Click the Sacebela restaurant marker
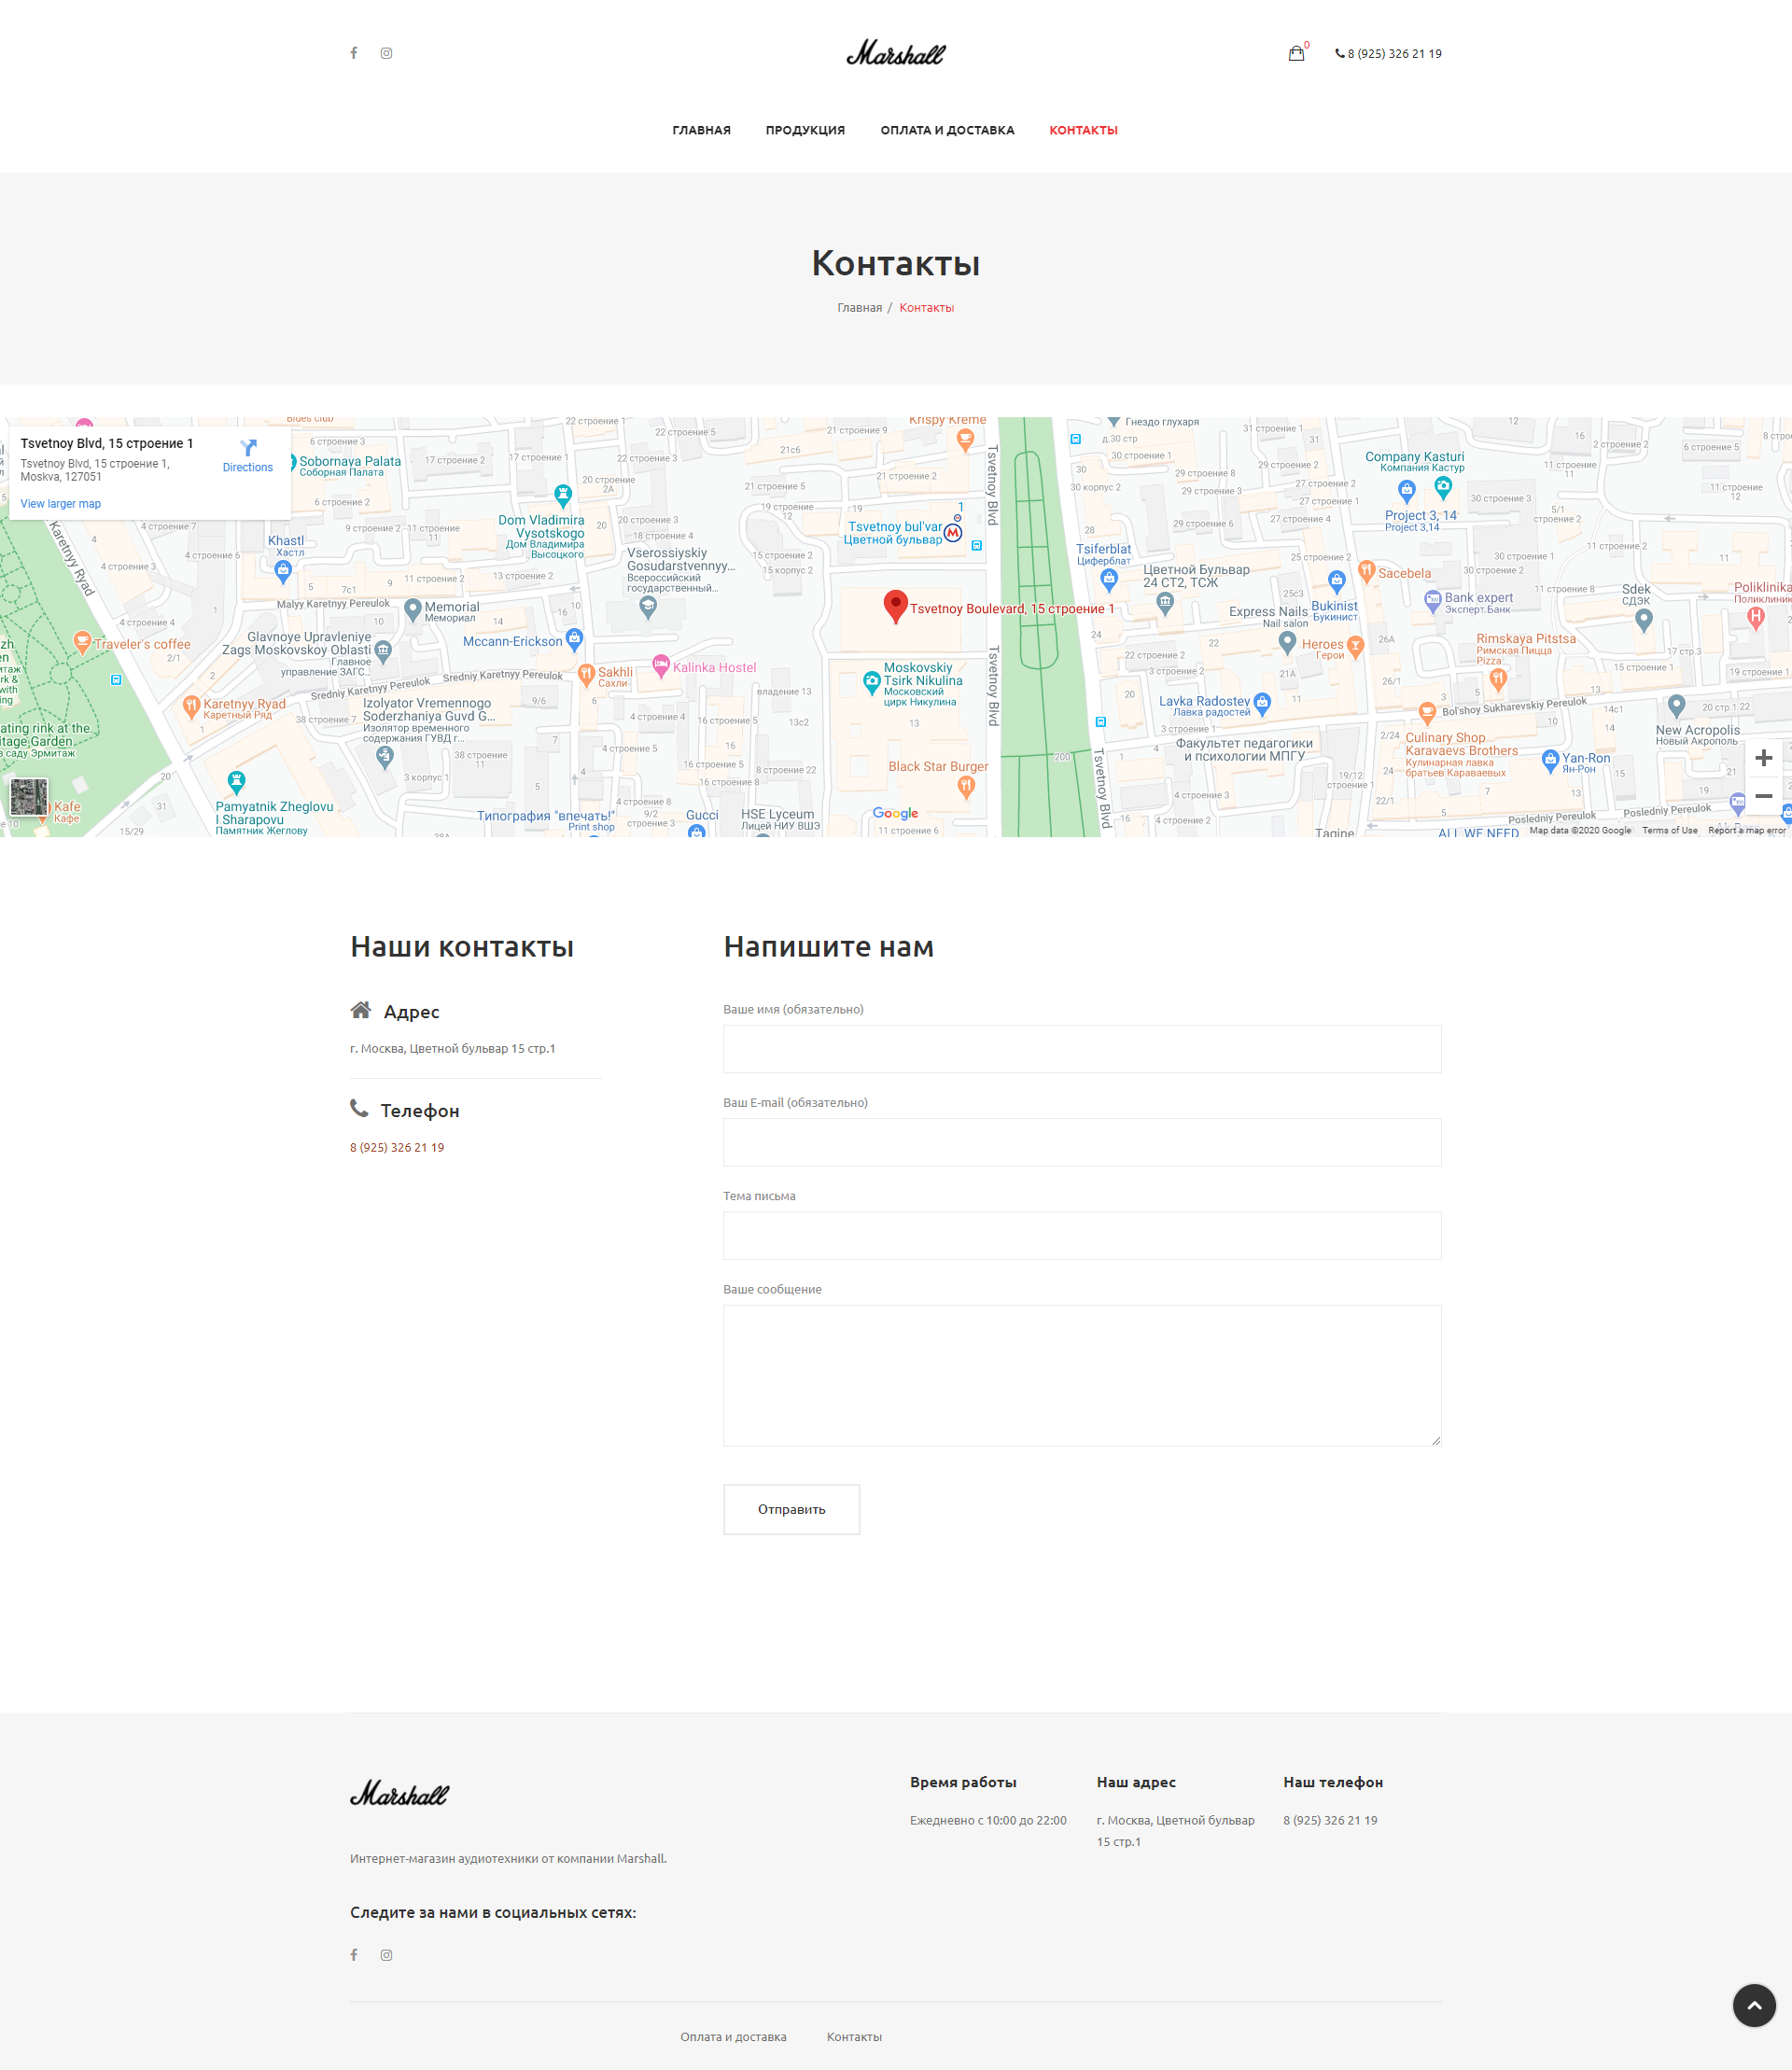Image resolution: width=1792 pixels, height=2070 pixels. tap(1366, 572)
